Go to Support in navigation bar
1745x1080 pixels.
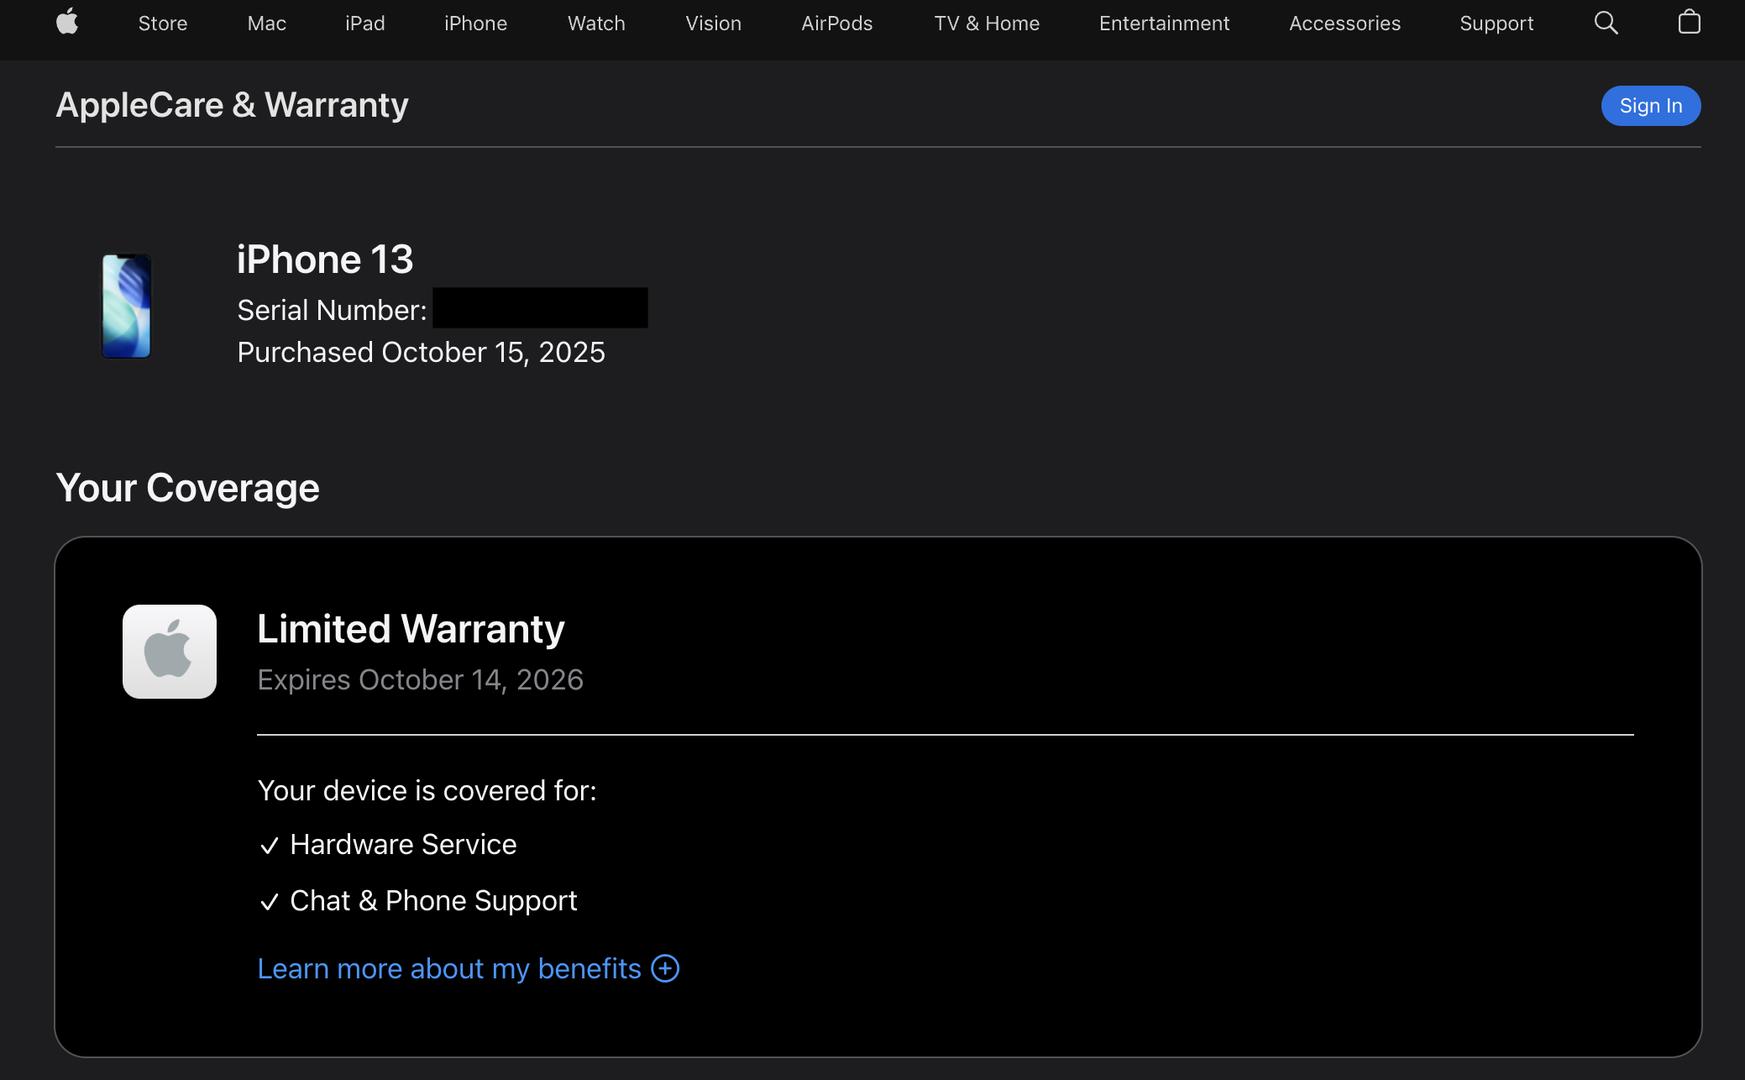coord(1496,23)
